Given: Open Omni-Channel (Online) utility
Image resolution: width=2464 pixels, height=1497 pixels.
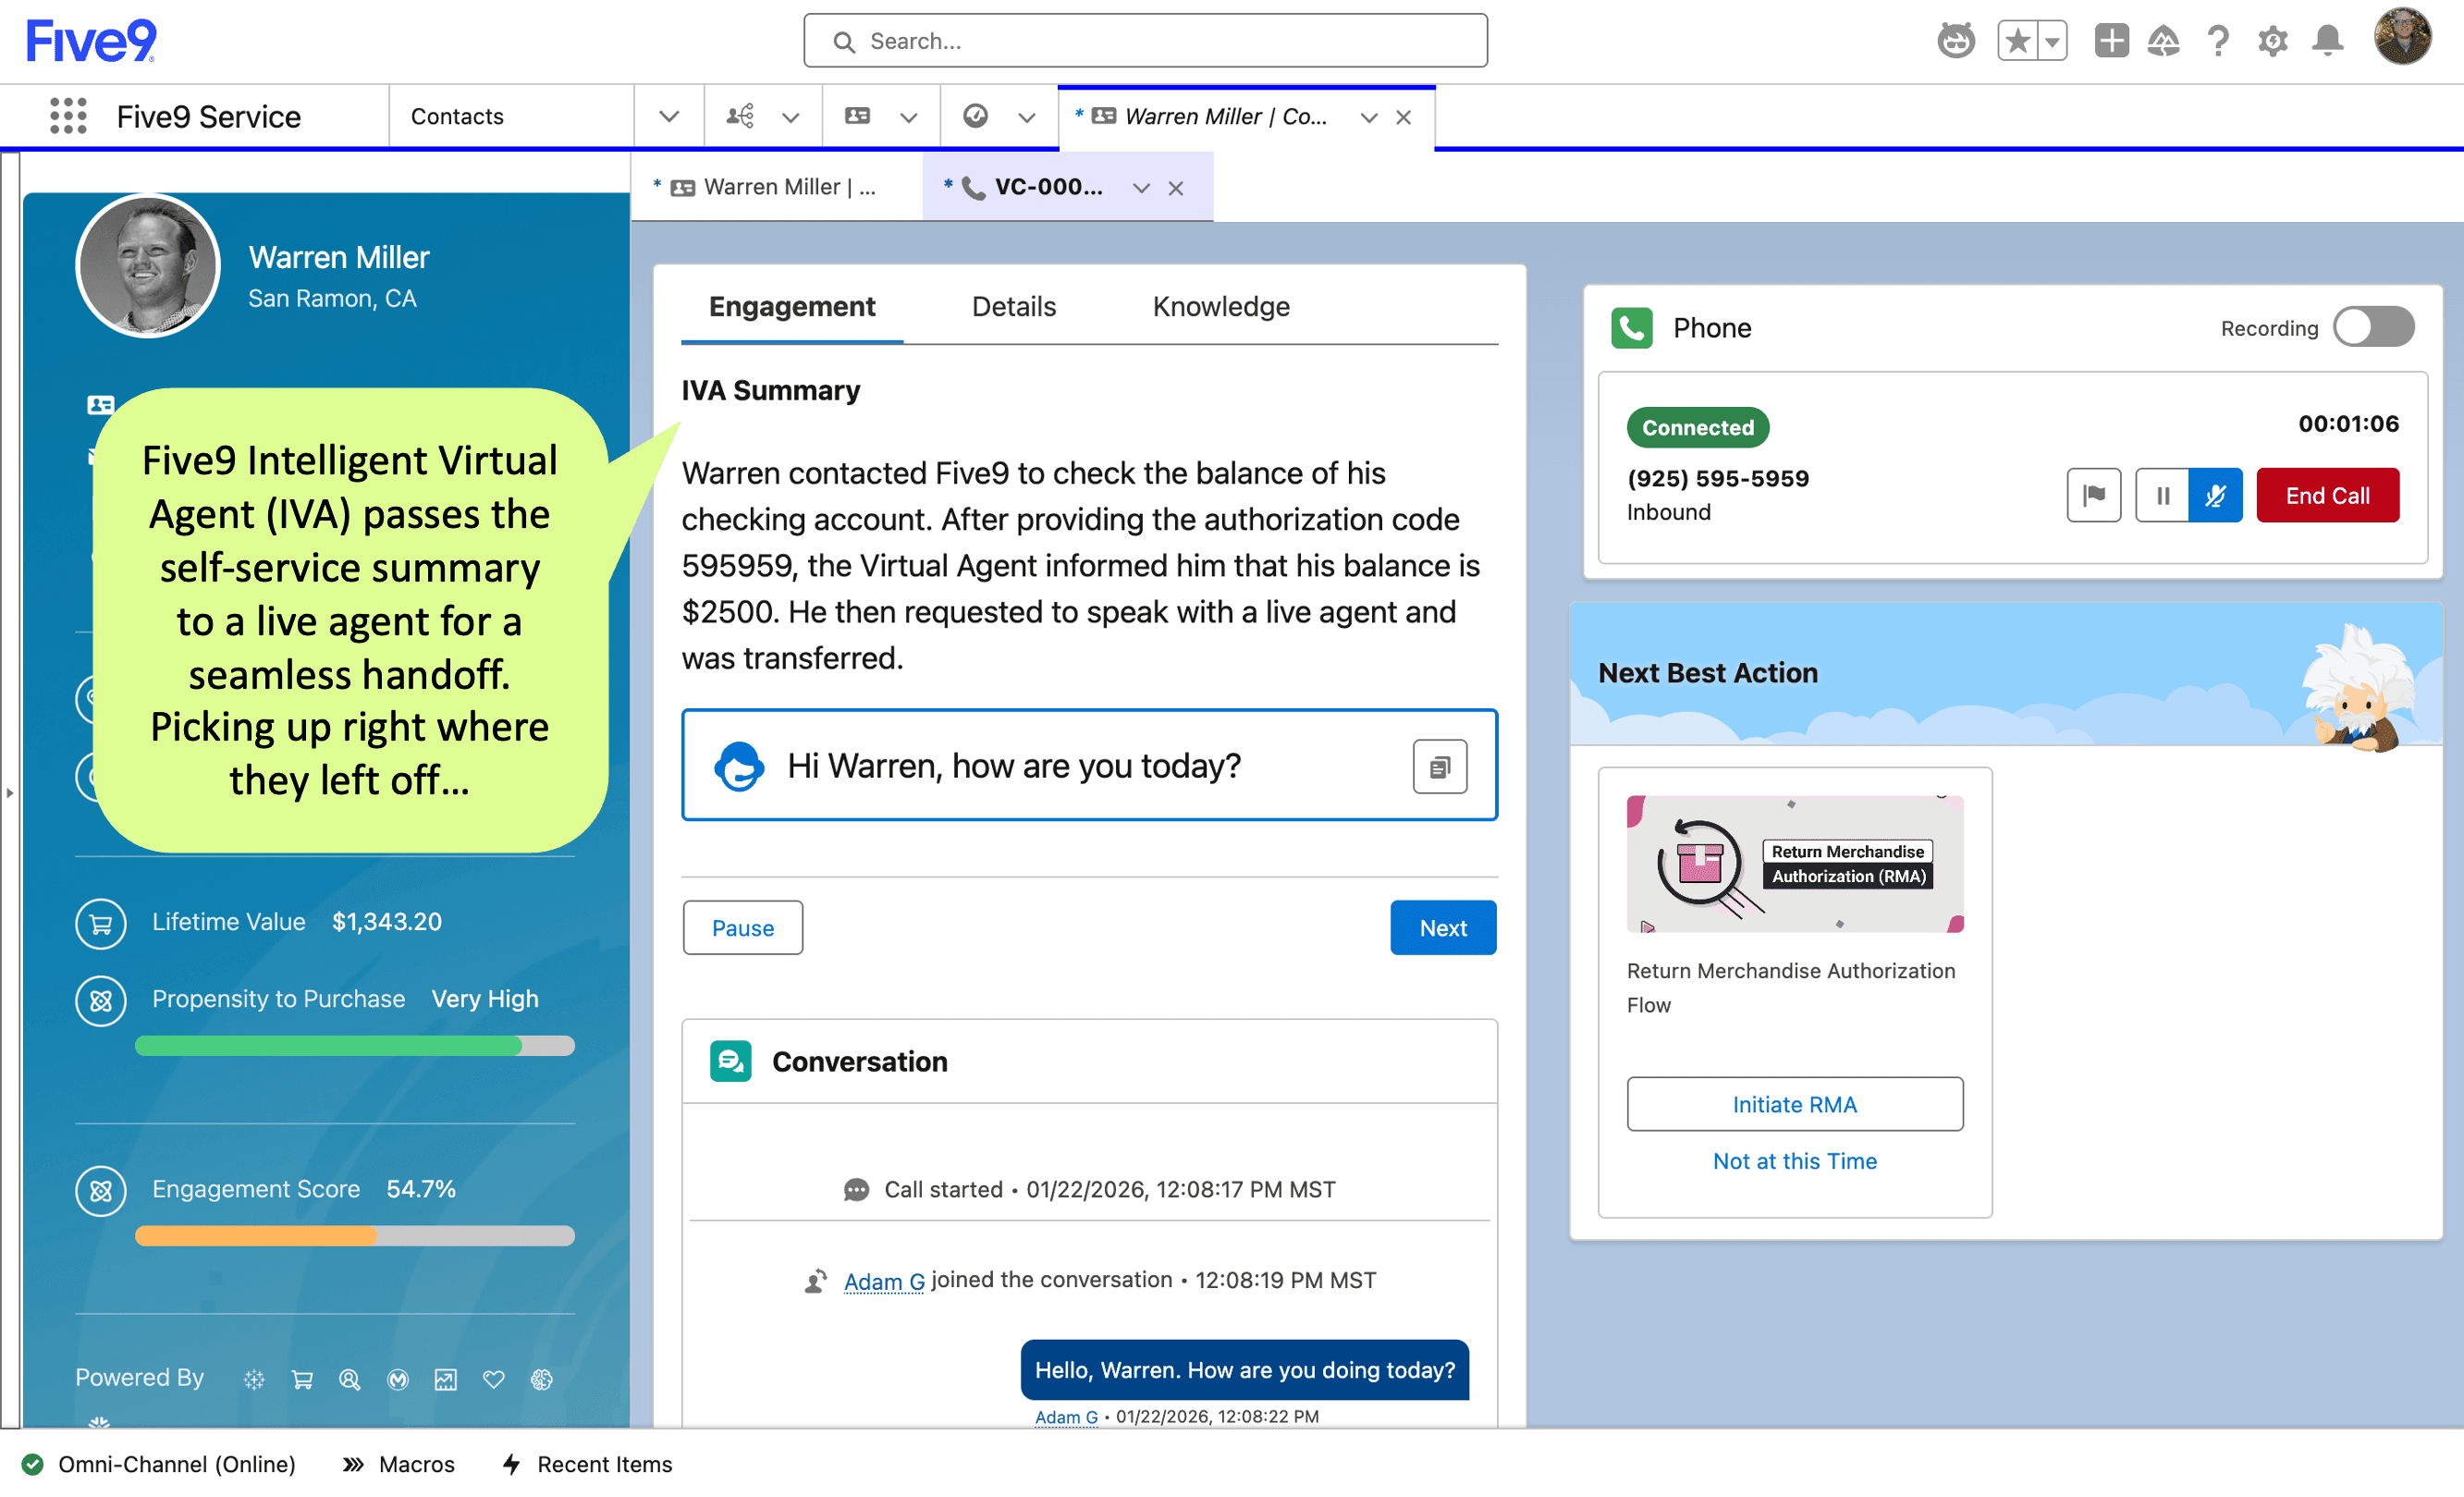Looking at the screenshot, I should tap(158, 1464).
